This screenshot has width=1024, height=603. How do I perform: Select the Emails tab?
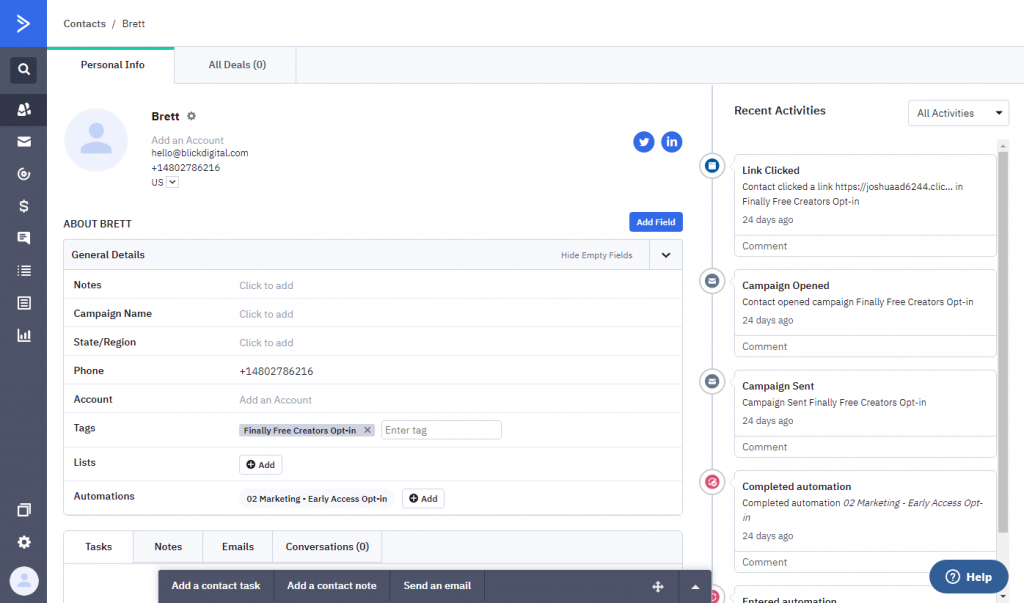(x=238, y=547)
